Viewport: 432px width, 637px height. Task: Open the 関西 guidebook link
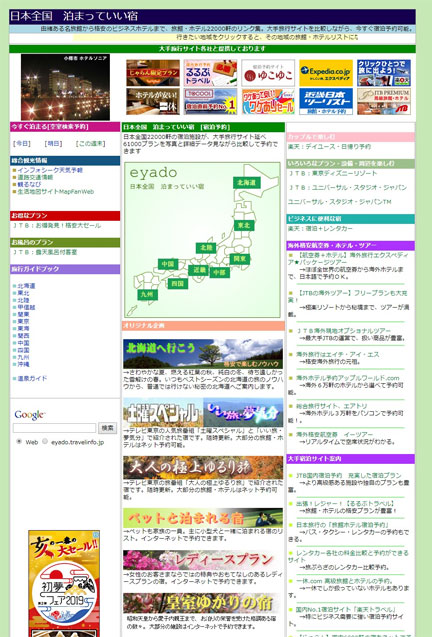point(23,336)
